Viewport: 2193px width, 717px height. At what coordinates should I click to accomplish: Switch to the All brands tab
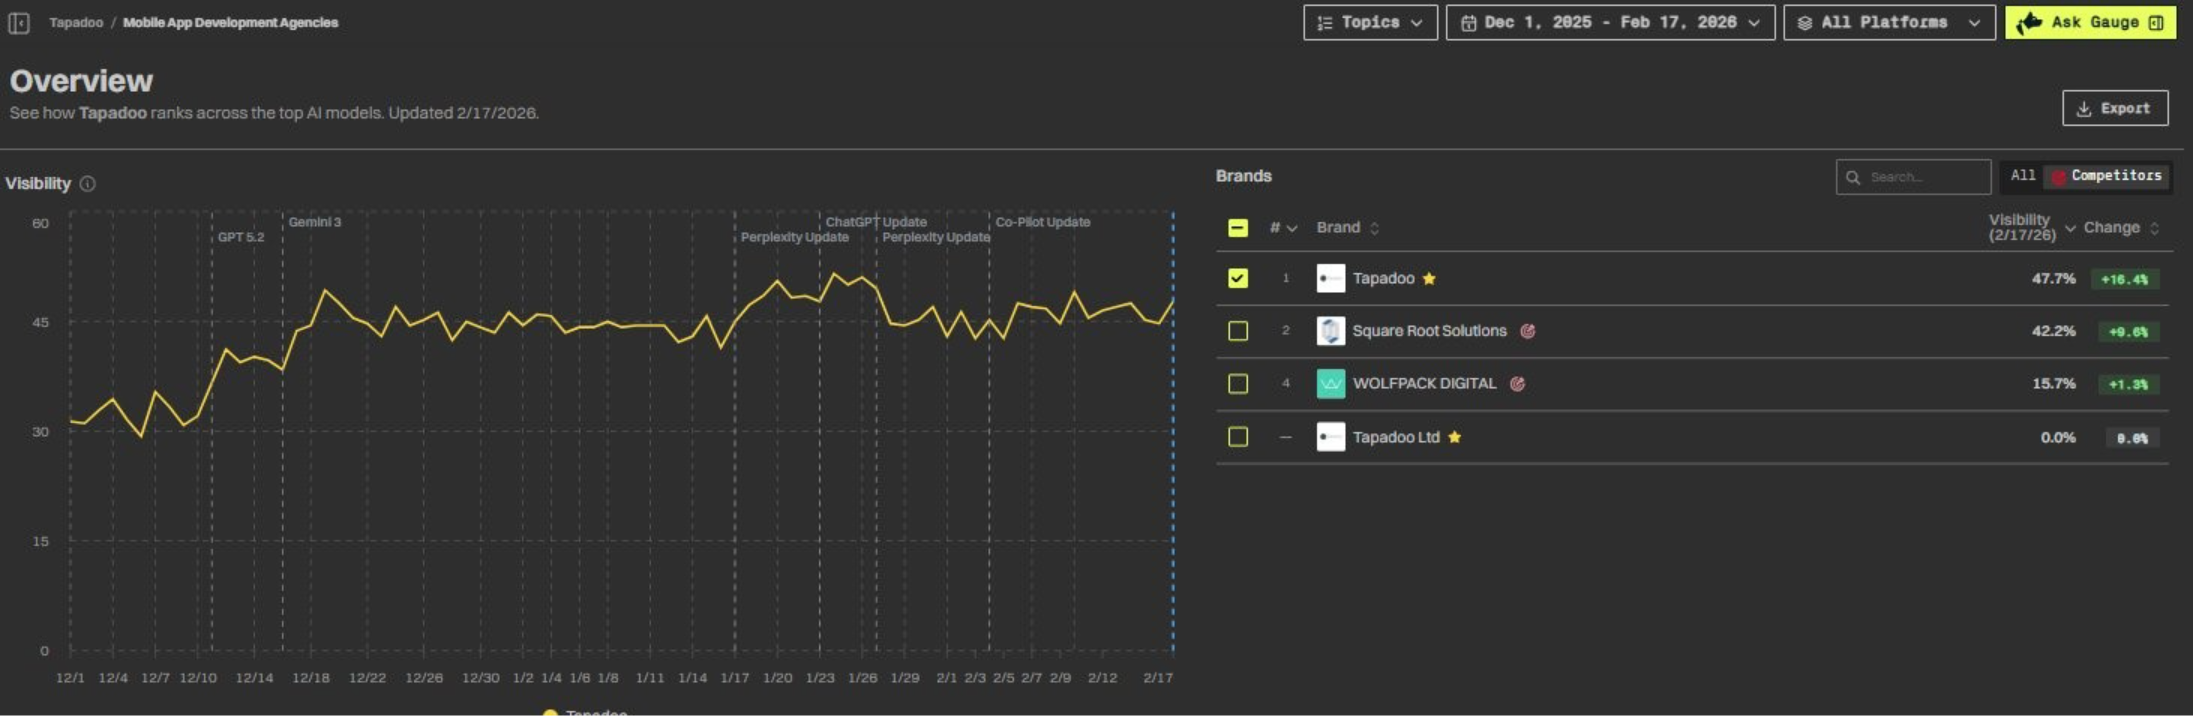tap(2022, 176)
